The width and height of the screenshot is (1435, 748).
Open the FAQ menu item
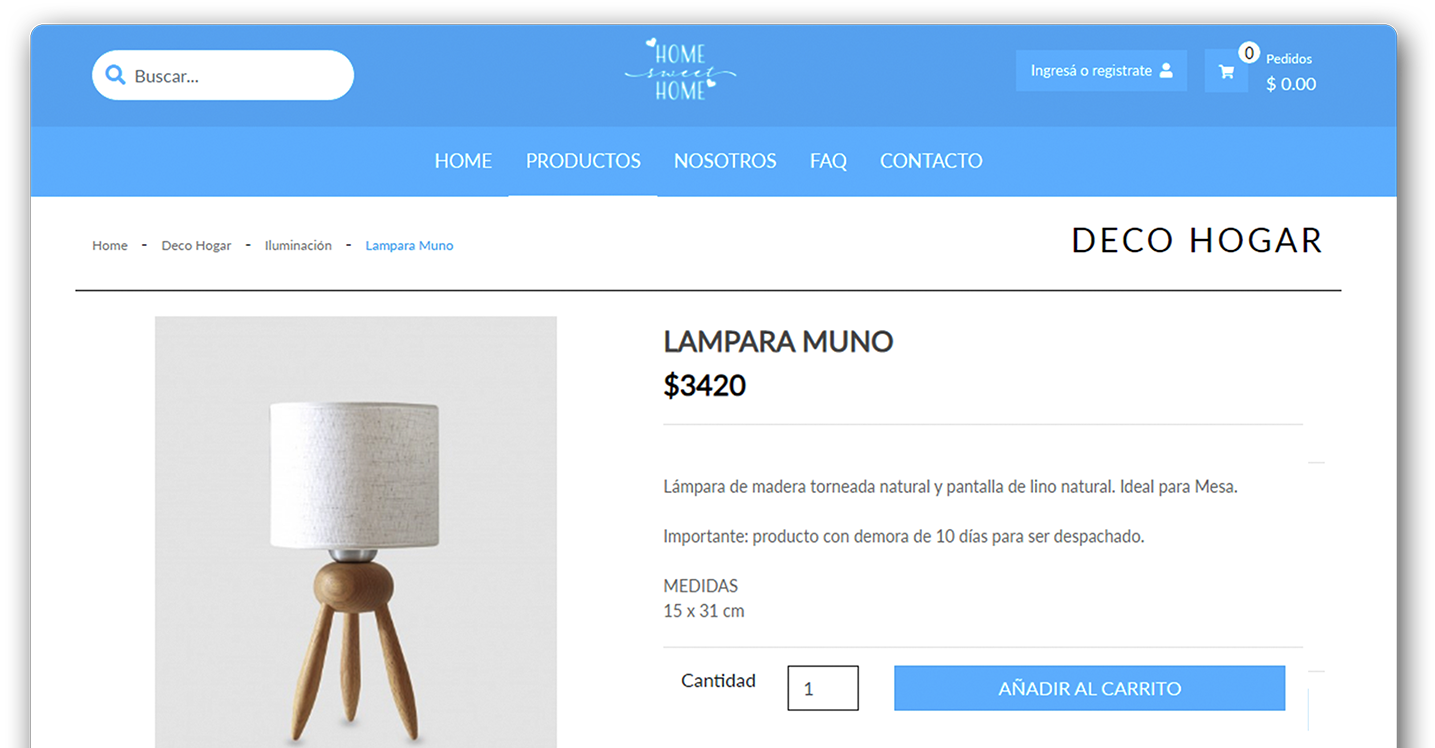[x=828, y=161]
